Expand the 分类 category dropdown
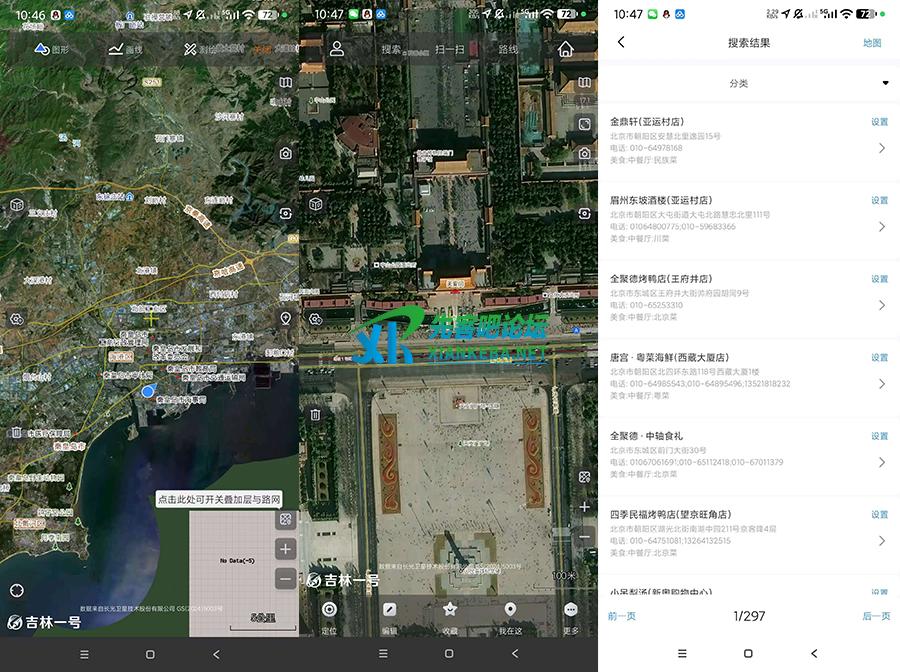Screen dimensions: 900x672 884,83
